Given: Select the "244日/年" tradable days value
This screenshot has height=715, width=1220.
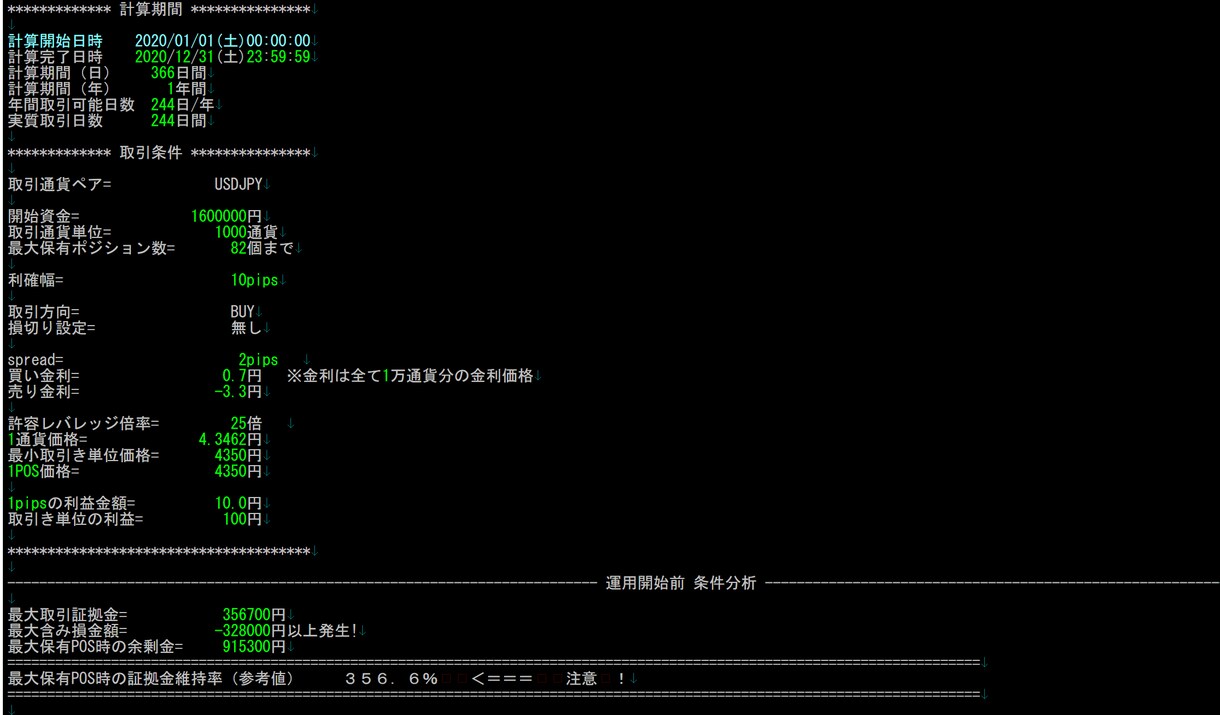Looking at the screenshot, I should 183,105.
